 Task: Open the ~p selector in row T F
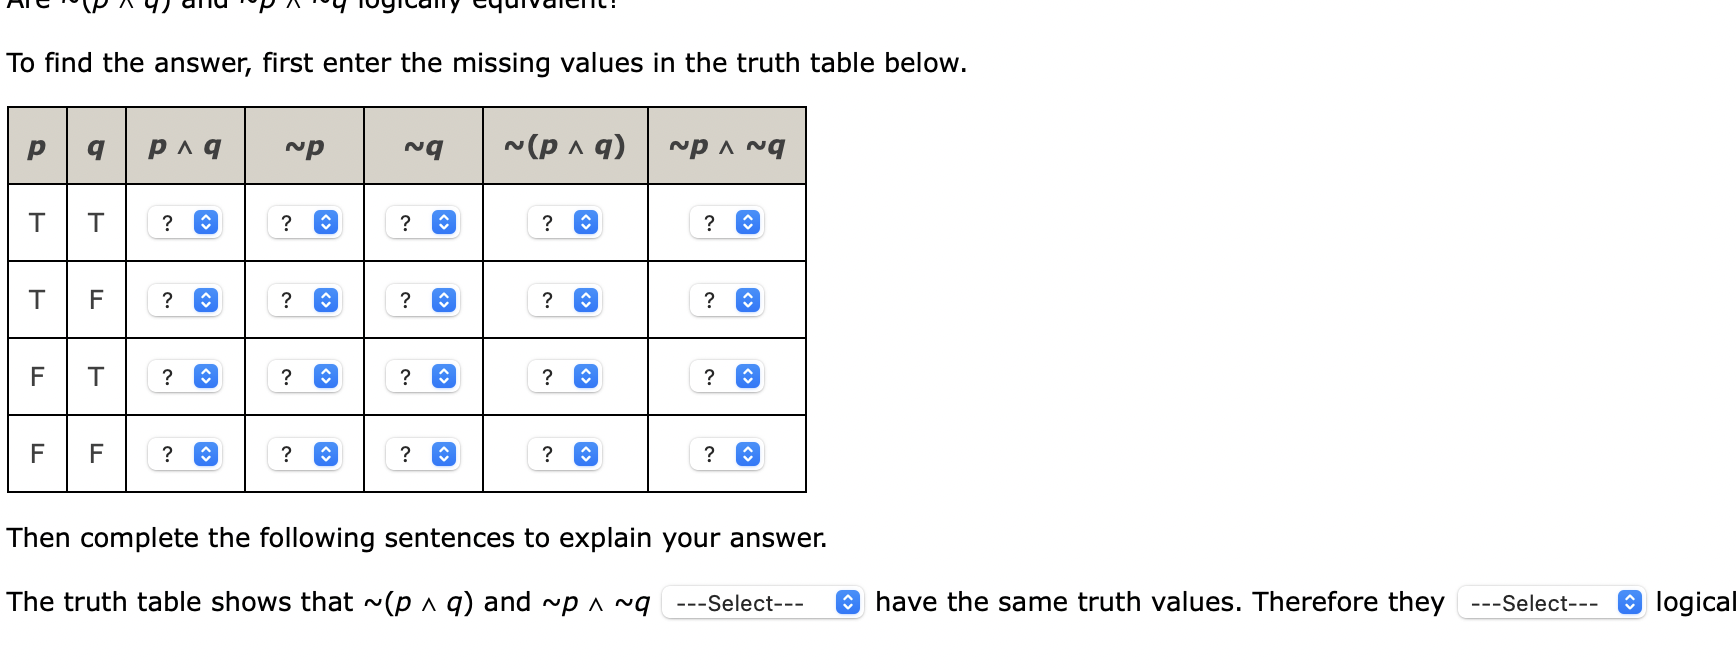pyautogui.click(x=304, y=299)
